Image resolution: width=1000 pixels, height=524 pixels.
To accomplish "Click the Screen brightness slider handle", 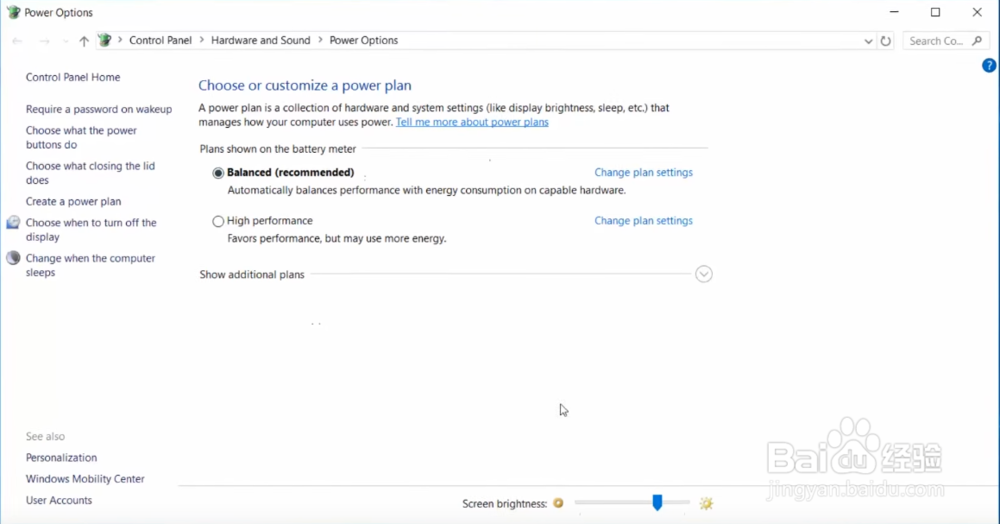I will [x=657, y=502].
